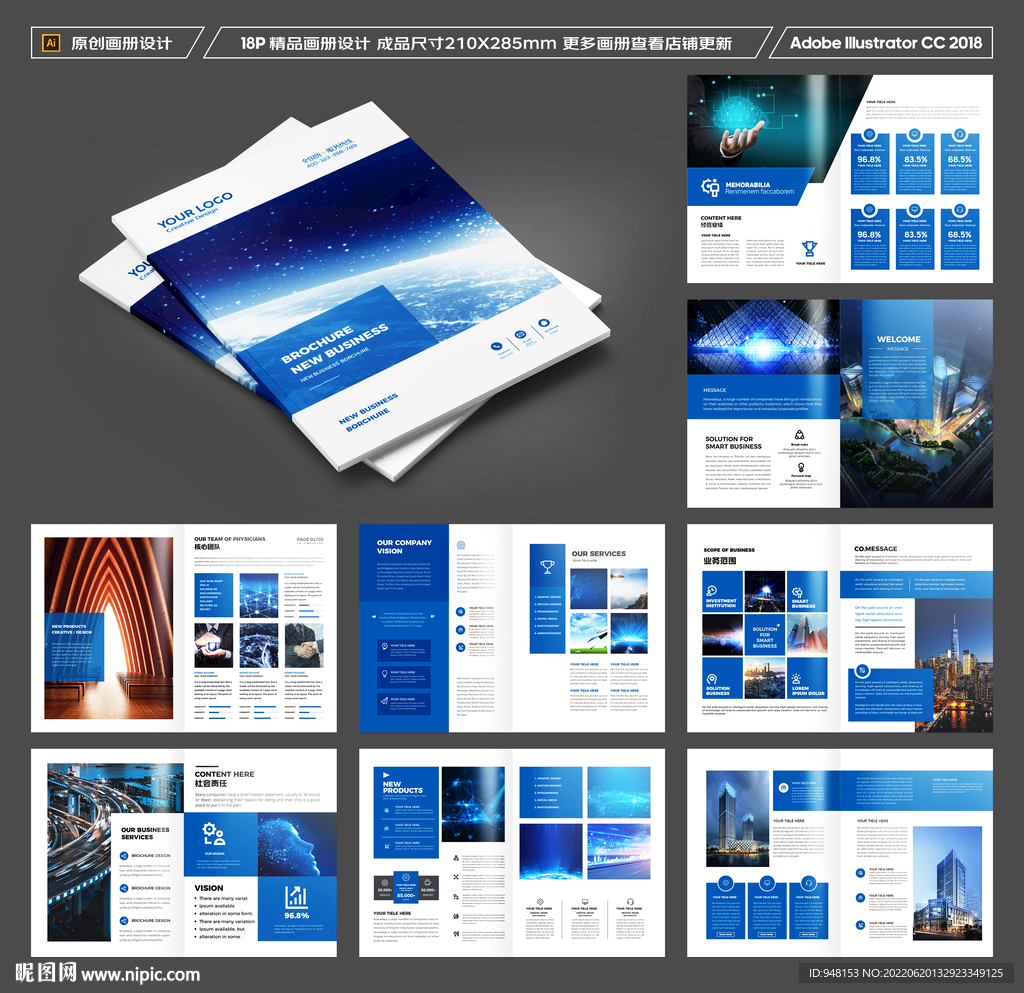Click the play arrow icon above 'NEW PRODUCTS'
Screen dimensions: 1024x993
tap(386, 775)
